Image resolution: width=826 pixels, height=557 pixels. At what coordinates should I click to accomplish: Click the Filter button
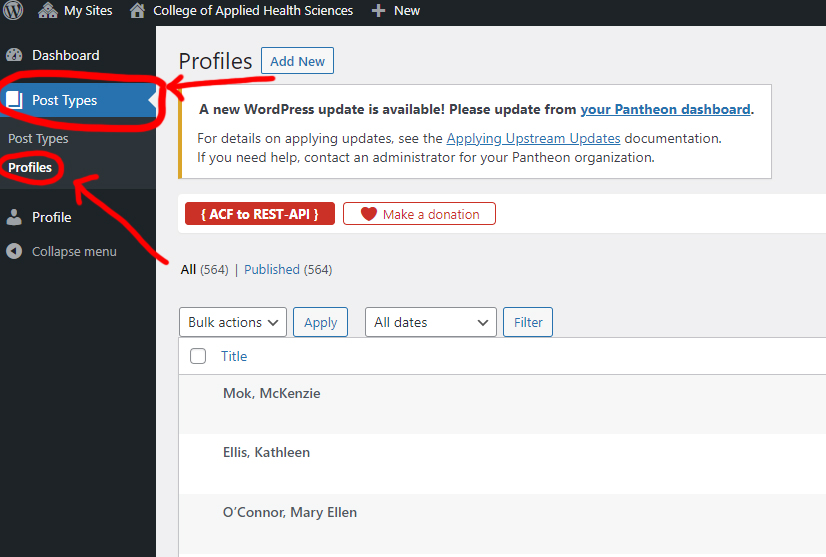tap(528, 322)
